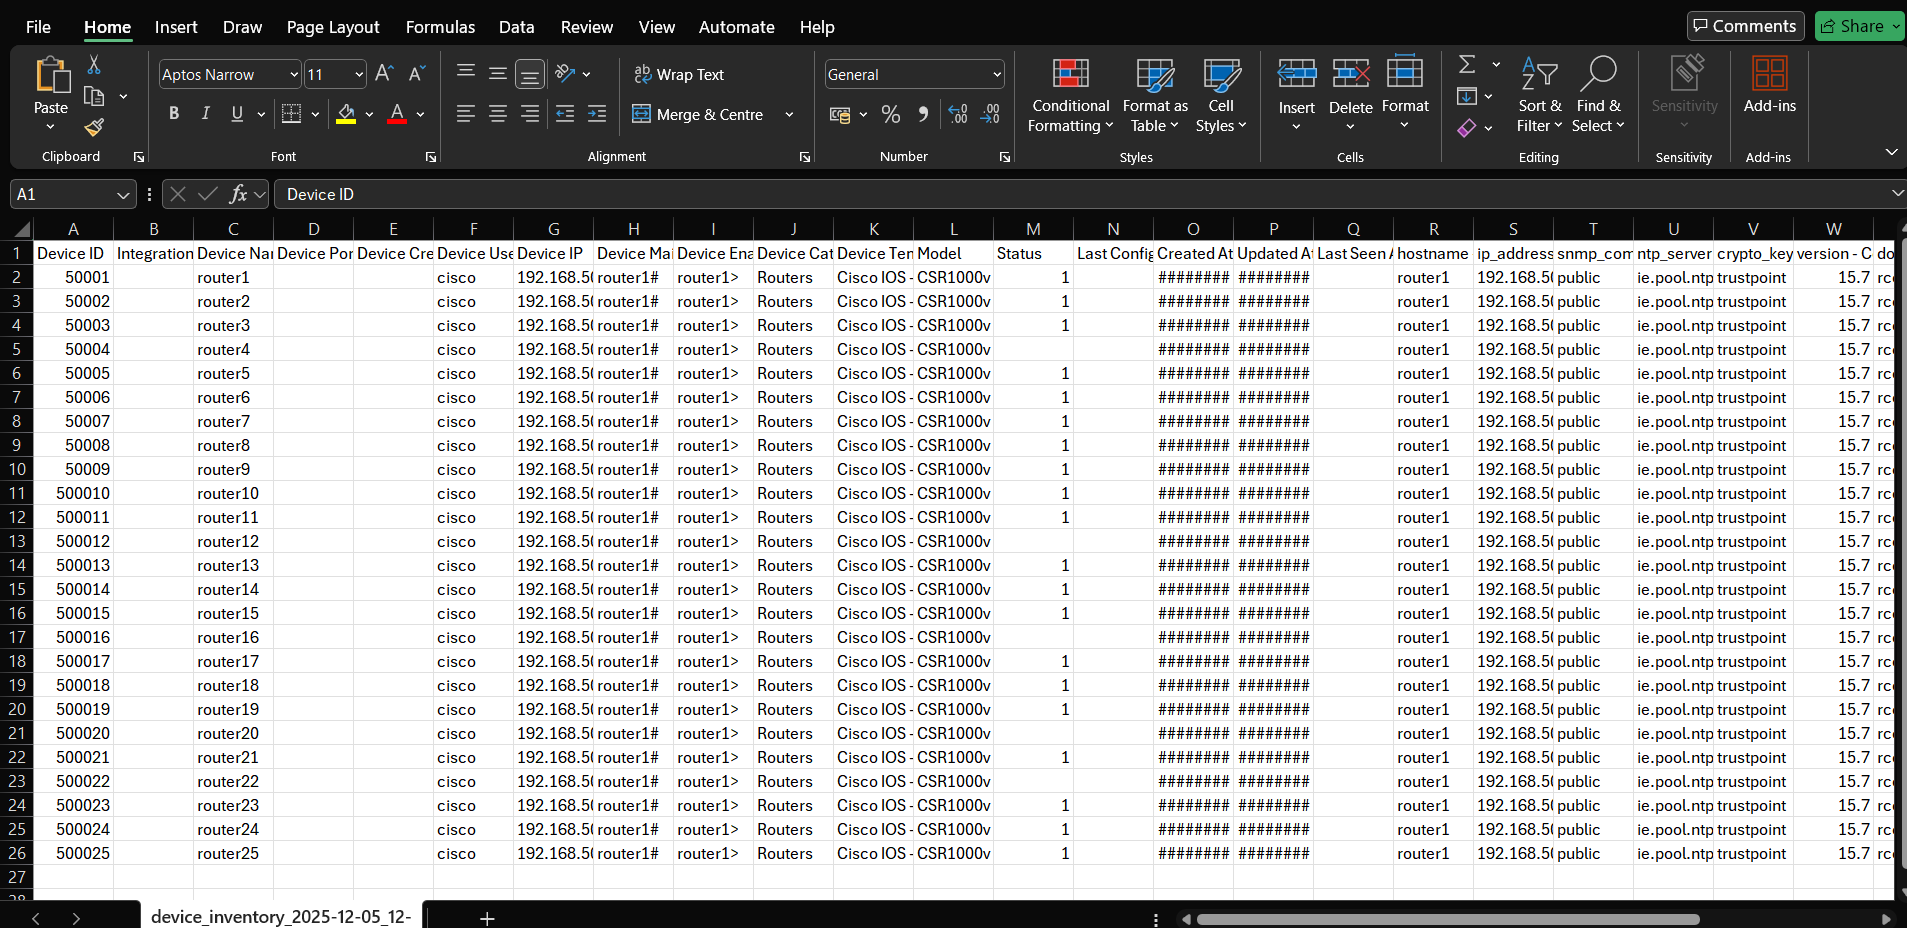Expand Merge & Centre options arrow

click(x=789, y=115)
